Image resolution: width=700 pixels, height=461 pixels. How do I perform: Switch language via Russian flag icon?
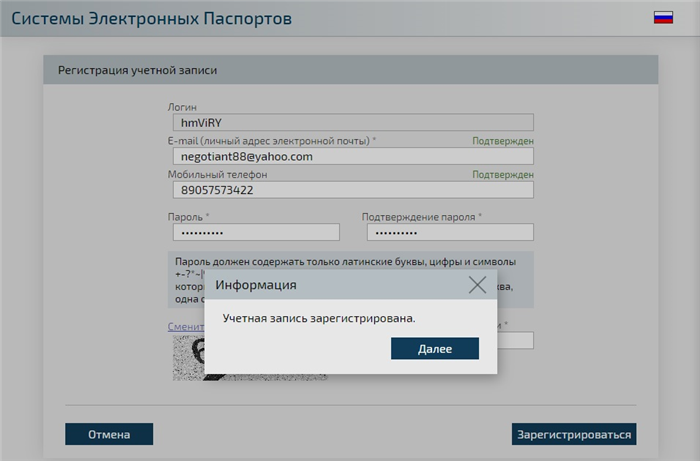[663, 18]
